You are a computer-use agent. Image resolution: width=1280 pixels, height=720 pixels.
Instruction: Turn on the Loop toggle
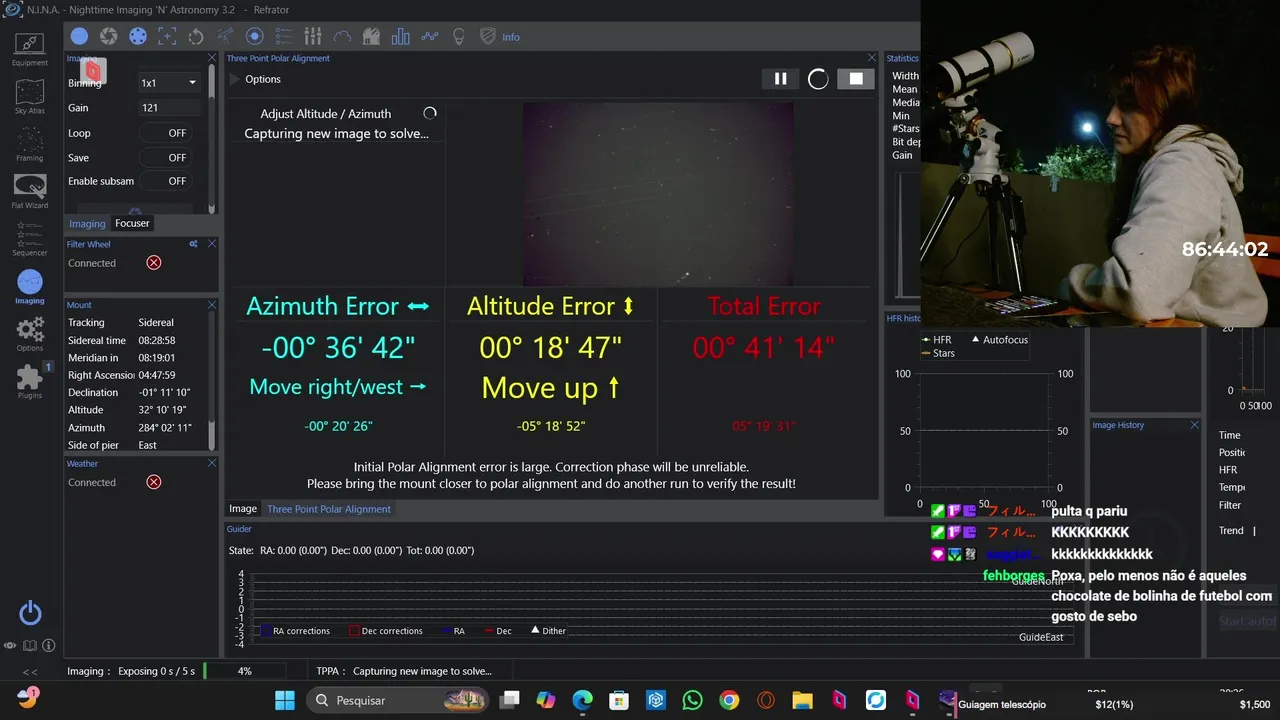(x=164, y=133)
